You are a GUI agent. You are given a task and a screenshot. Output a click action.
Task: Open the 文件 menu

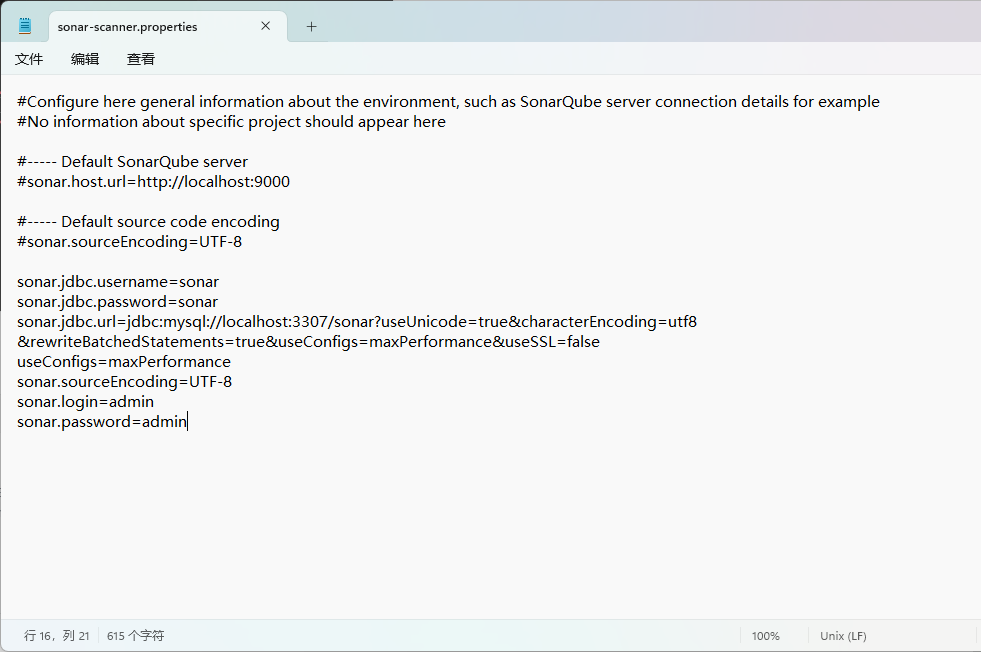click(x=29, y=59)
